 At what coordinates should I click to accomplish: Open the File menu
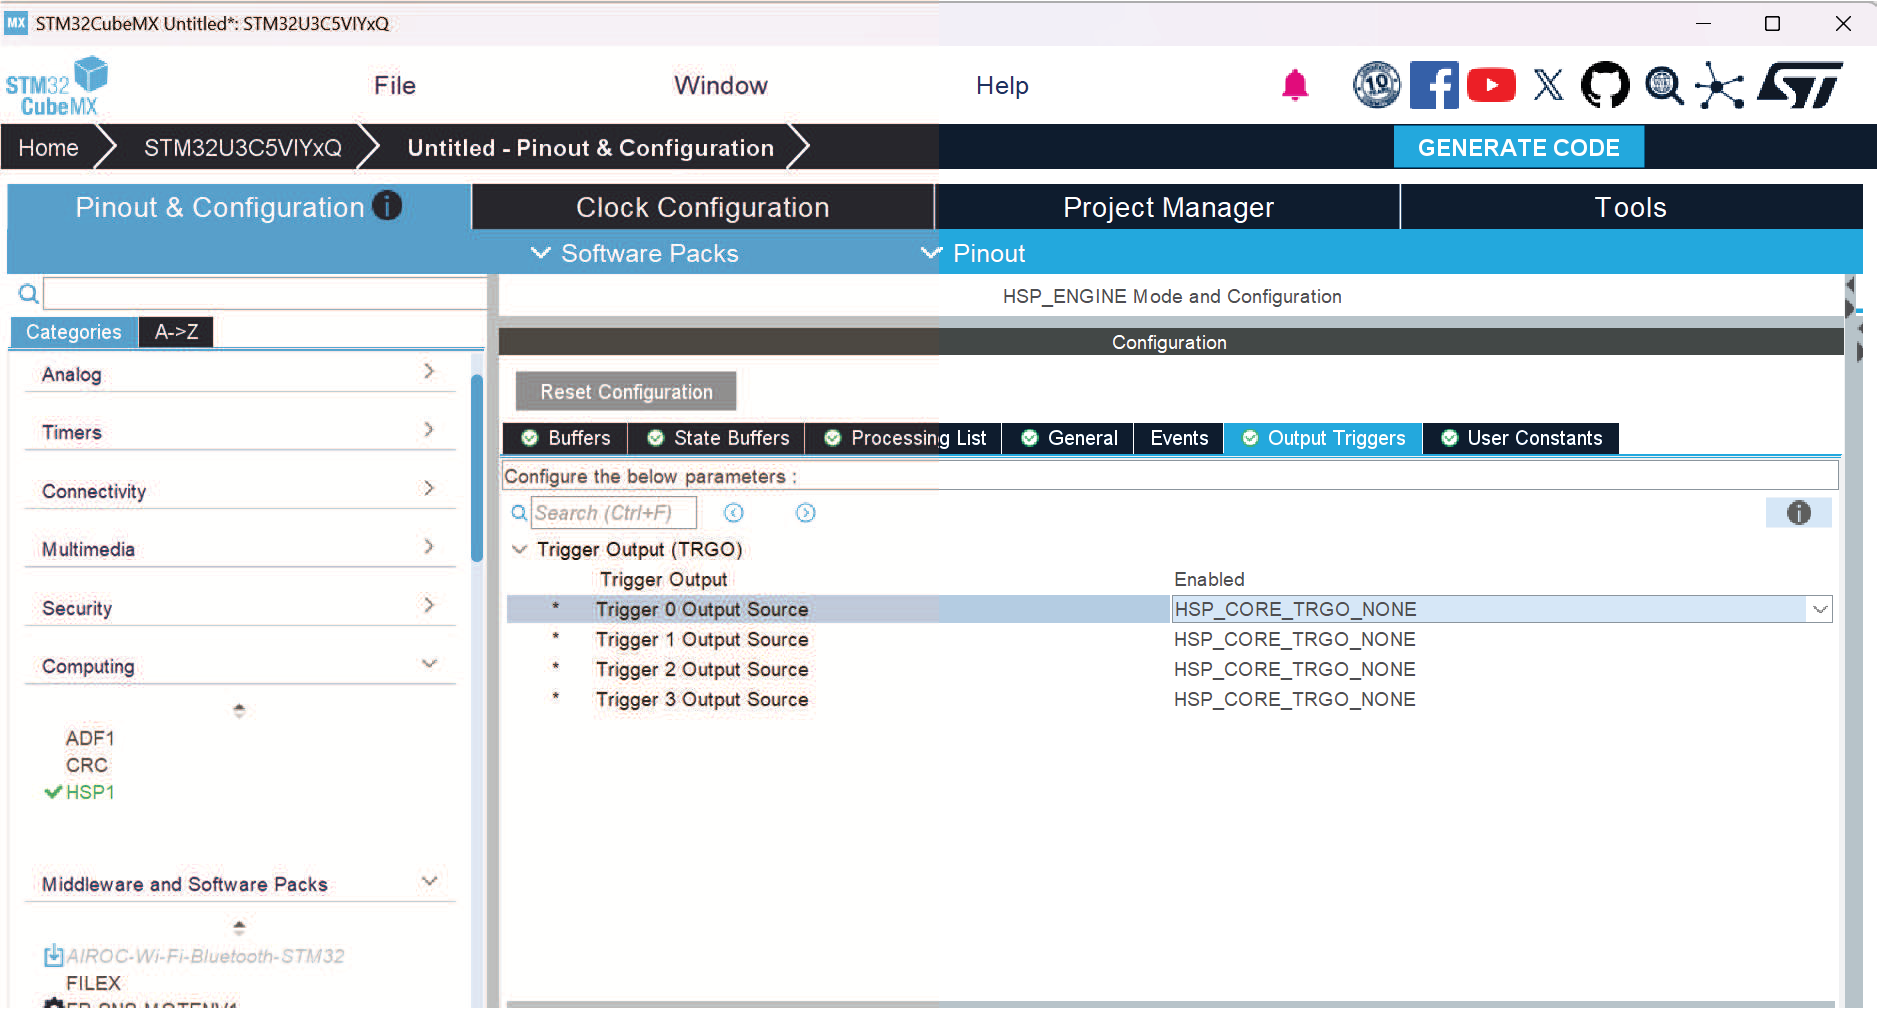point(395,86)
